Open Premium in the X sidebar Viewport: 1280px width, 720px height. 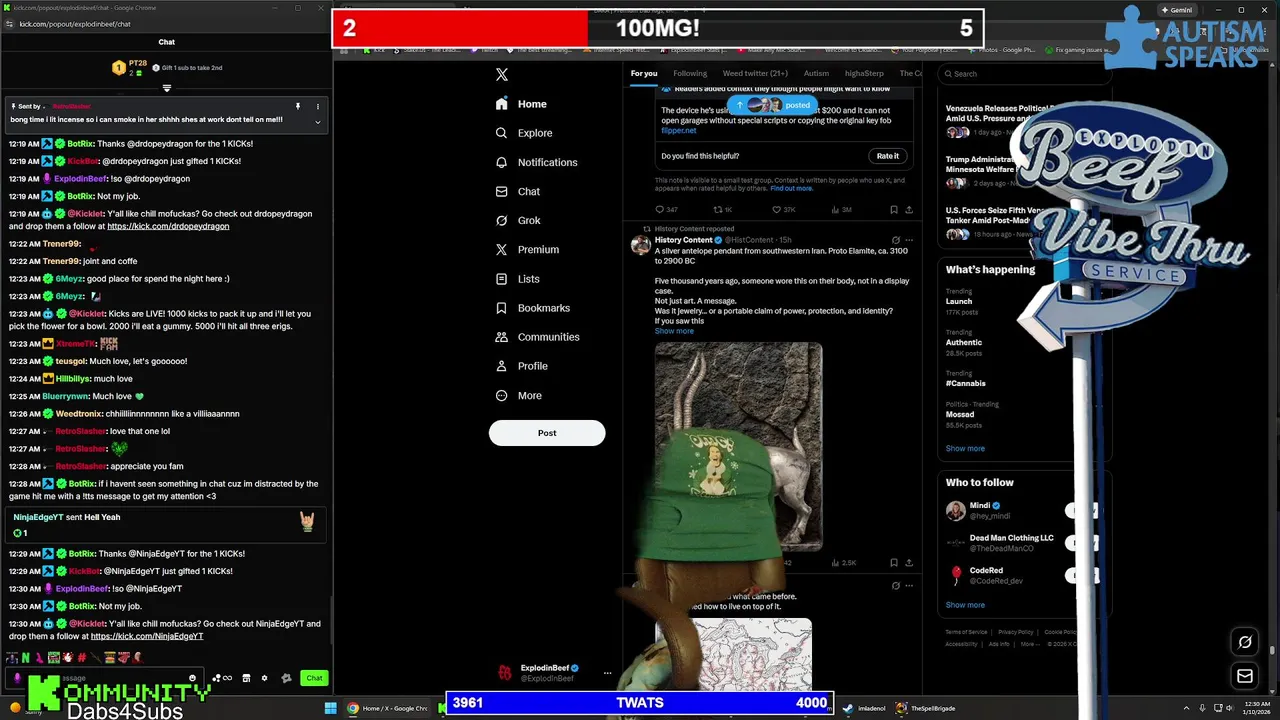tap(527, 249)
